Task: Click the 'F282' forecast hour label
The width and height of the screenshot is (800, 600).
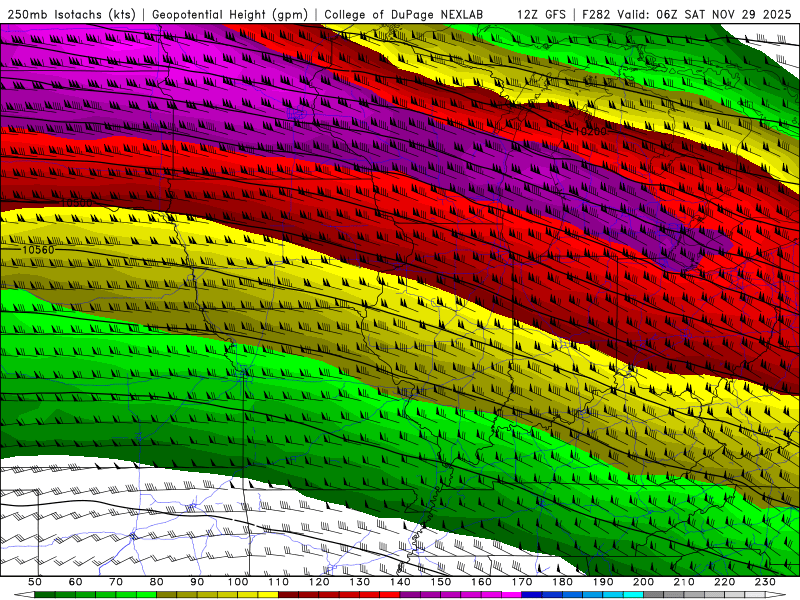Action: point(597,14)
